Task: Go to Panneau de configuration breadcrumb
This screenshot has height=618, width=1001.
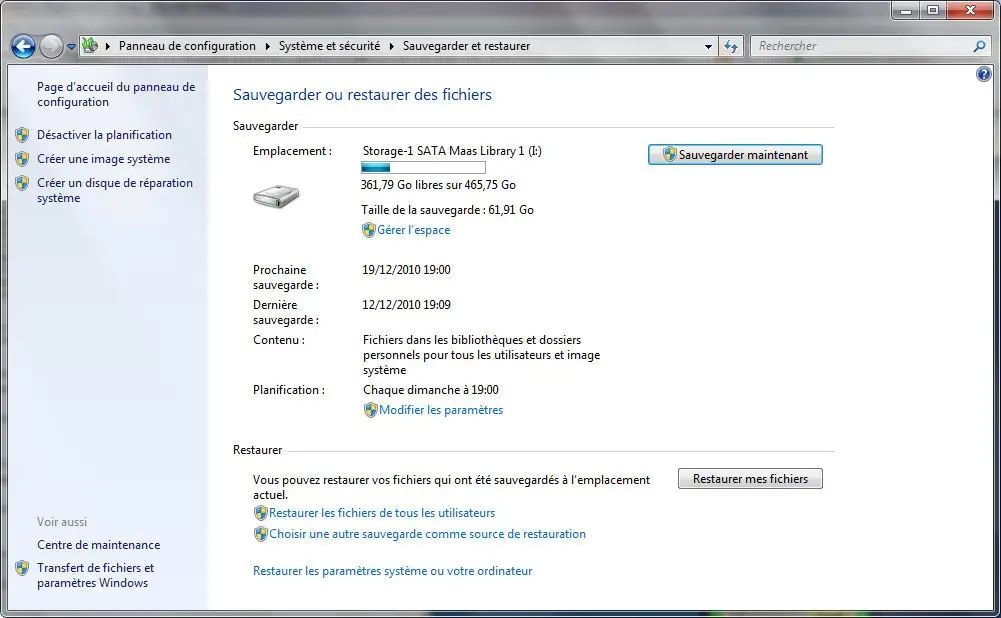Action: [187, 46]
